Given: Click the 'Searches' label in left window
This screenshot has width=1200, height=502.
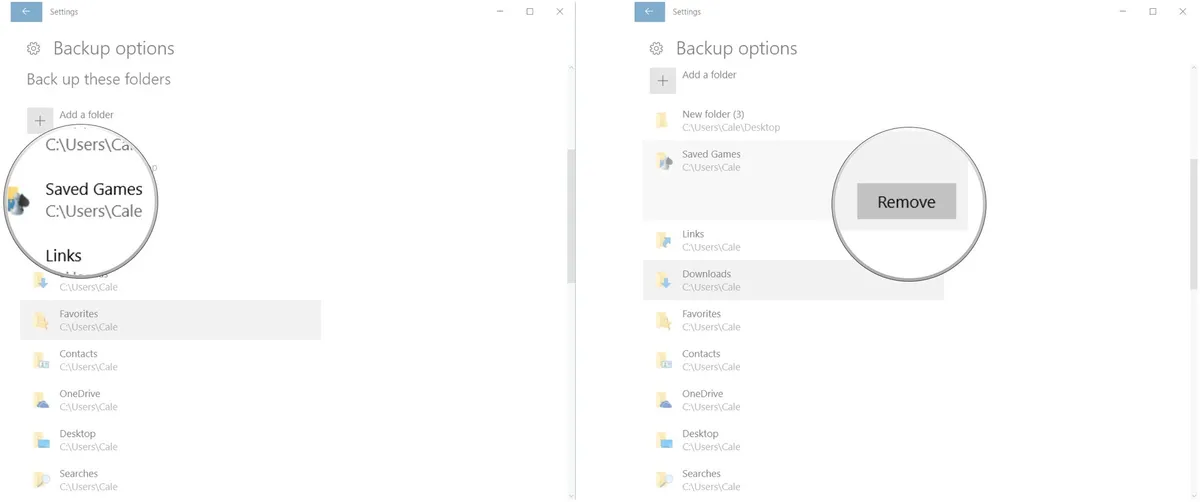Looking at the screenshot, I should 78,474.
